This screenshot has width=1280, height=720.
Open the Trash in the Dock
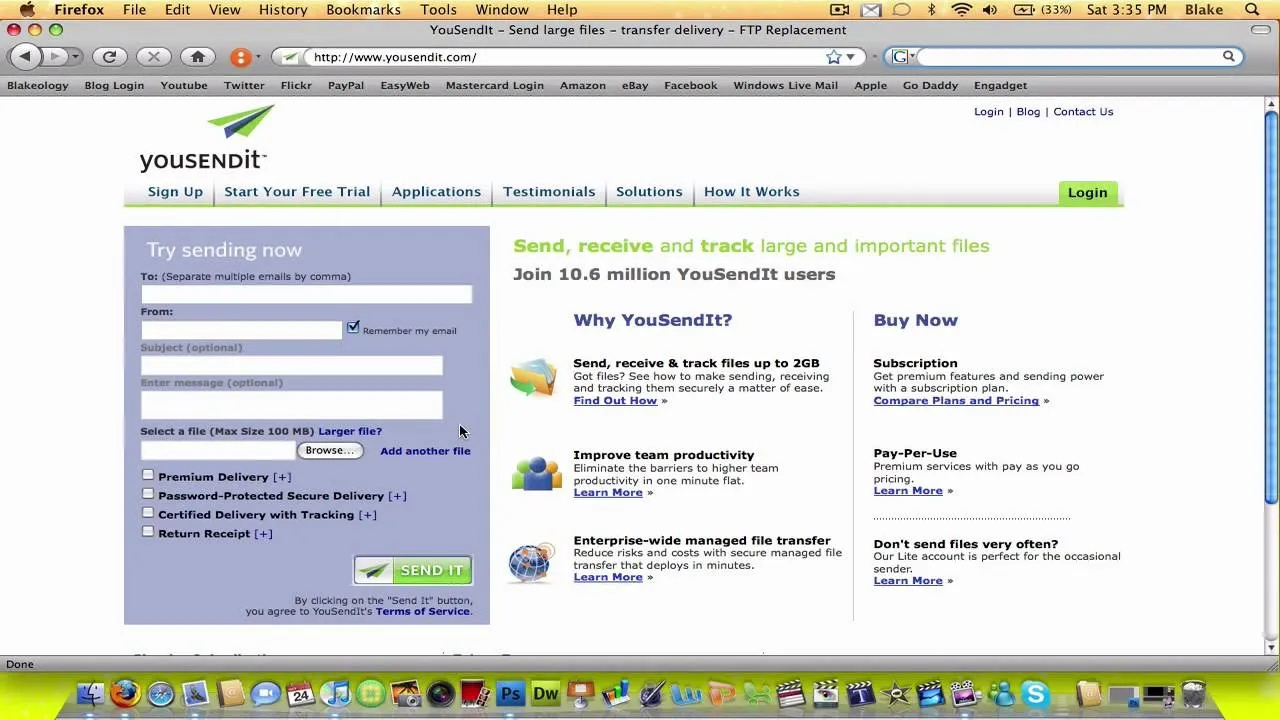coord(1193,693)
